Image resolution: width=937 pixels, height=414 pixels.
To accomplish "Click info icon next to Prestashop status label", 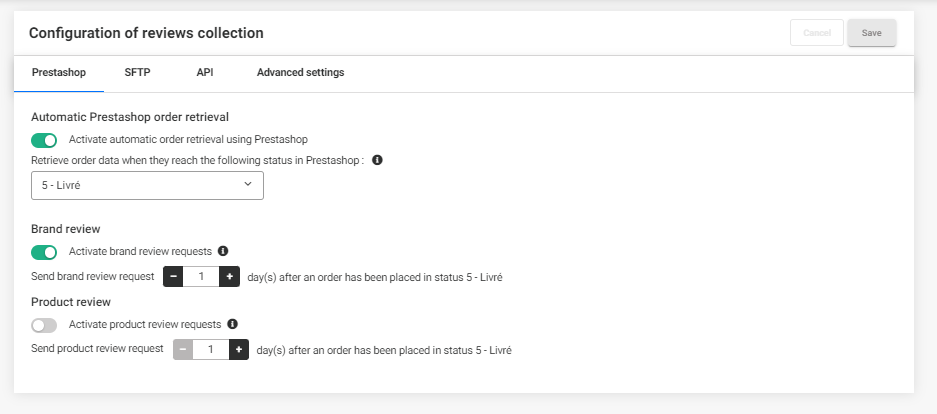I will [377, 160].
